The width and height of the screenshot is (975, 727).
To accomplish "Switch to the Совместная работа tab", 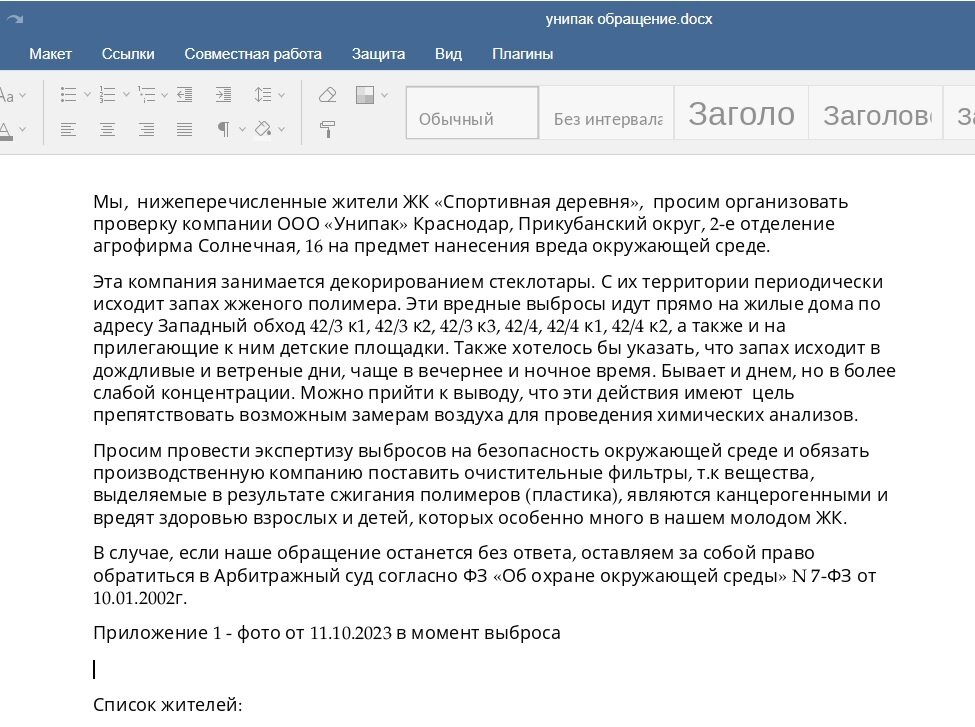I will tap(253, 54).
